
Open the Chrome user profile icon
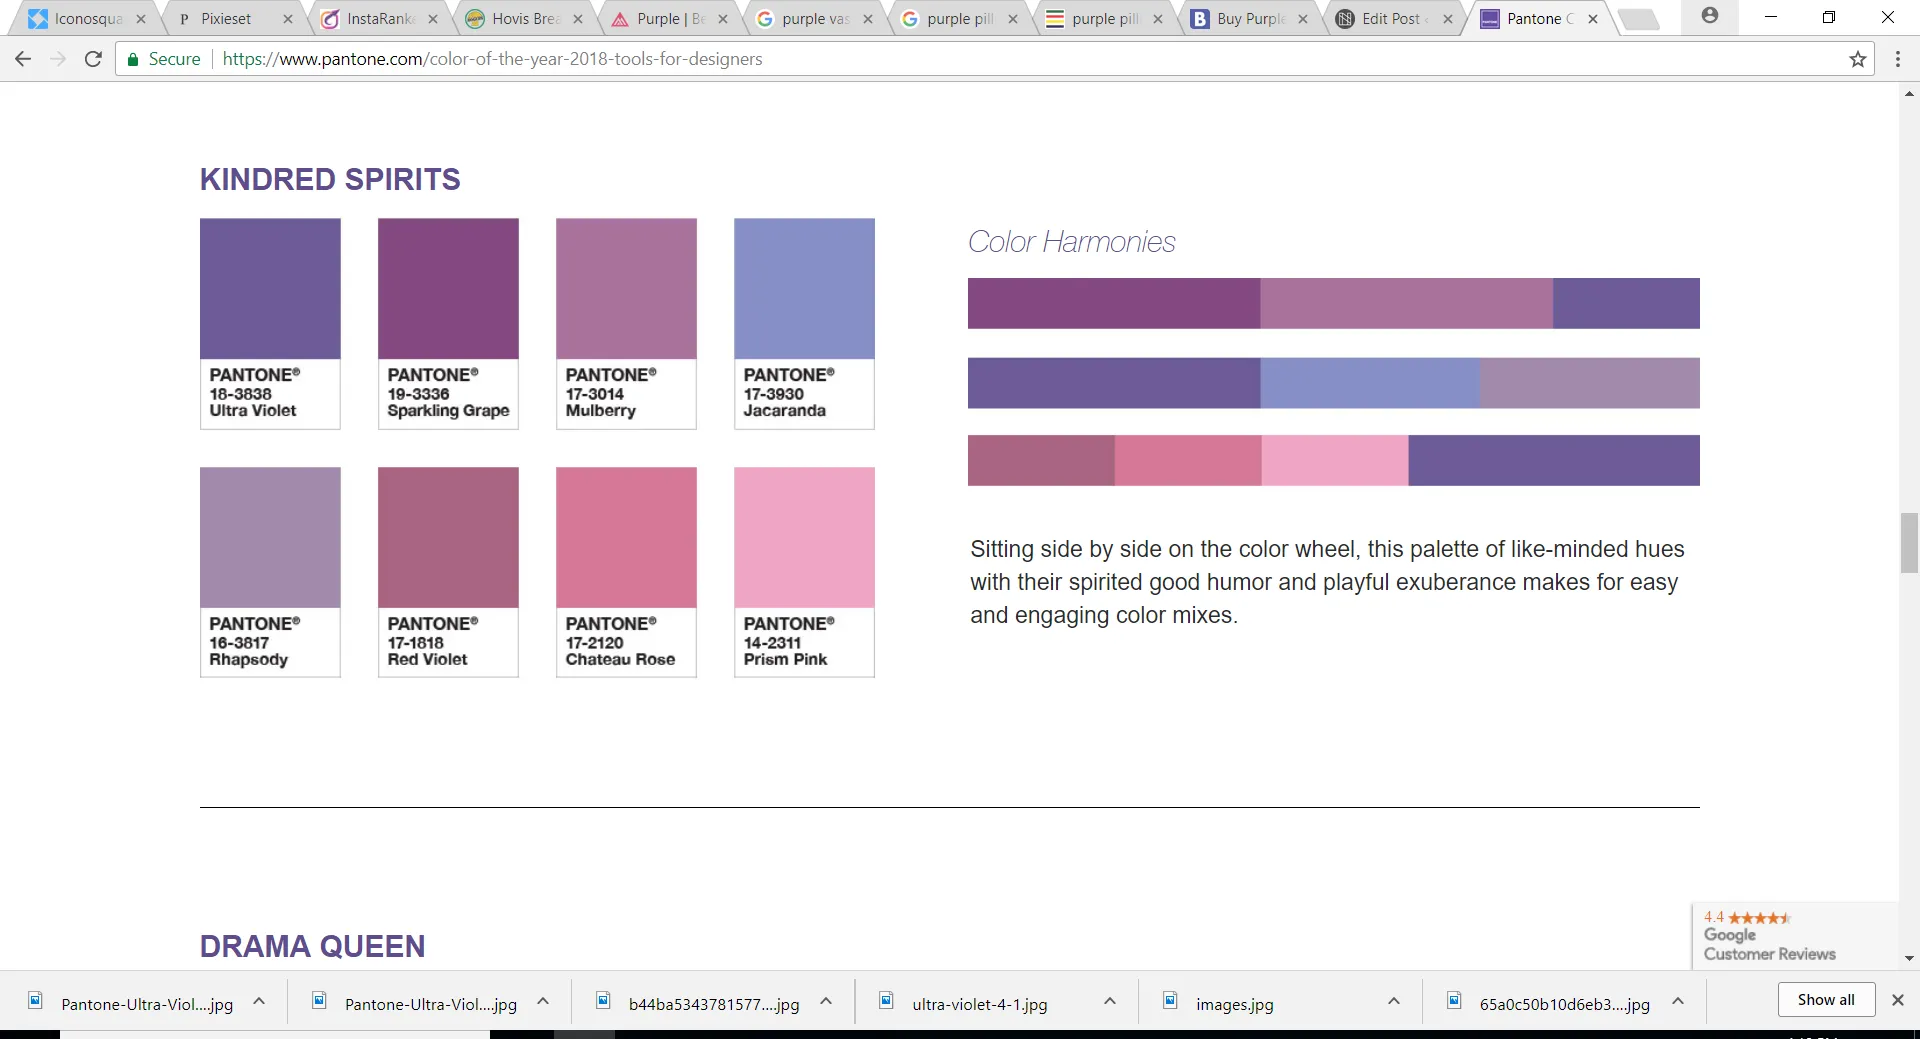[1710, 16]
